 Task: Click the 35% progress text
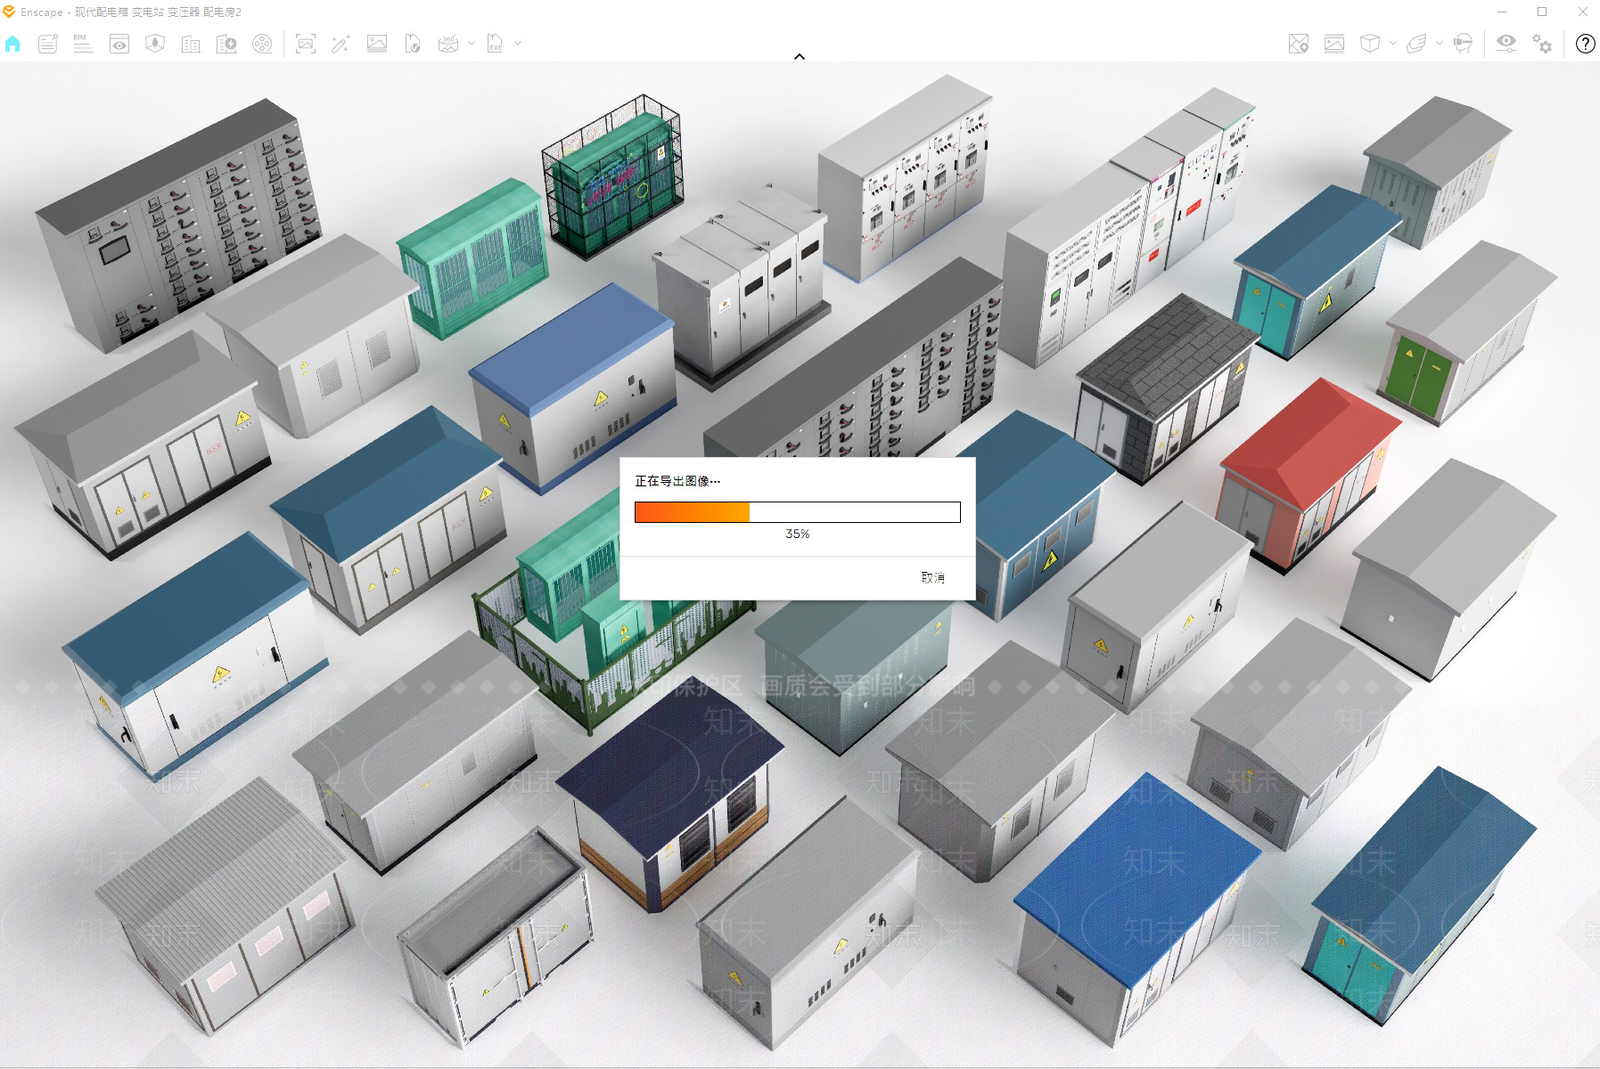pos(797,534)
